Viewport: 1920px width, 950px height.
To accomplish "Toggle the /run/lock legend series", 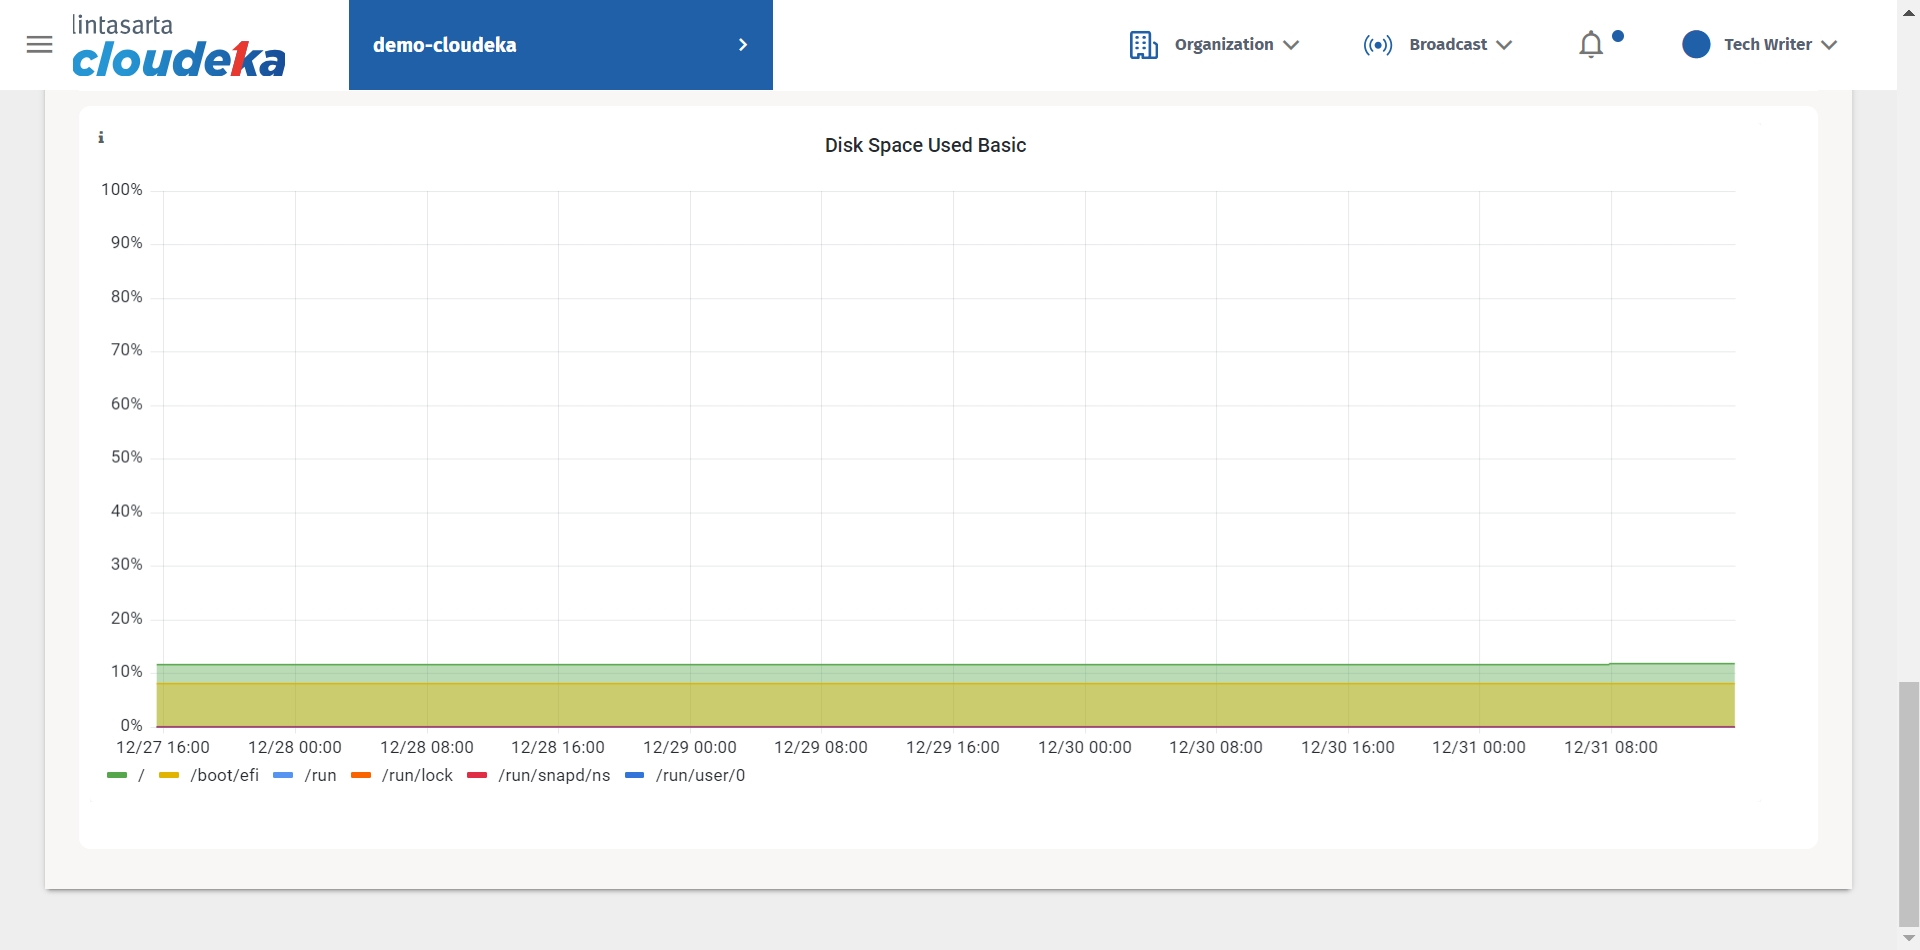I will coord(416,775).
